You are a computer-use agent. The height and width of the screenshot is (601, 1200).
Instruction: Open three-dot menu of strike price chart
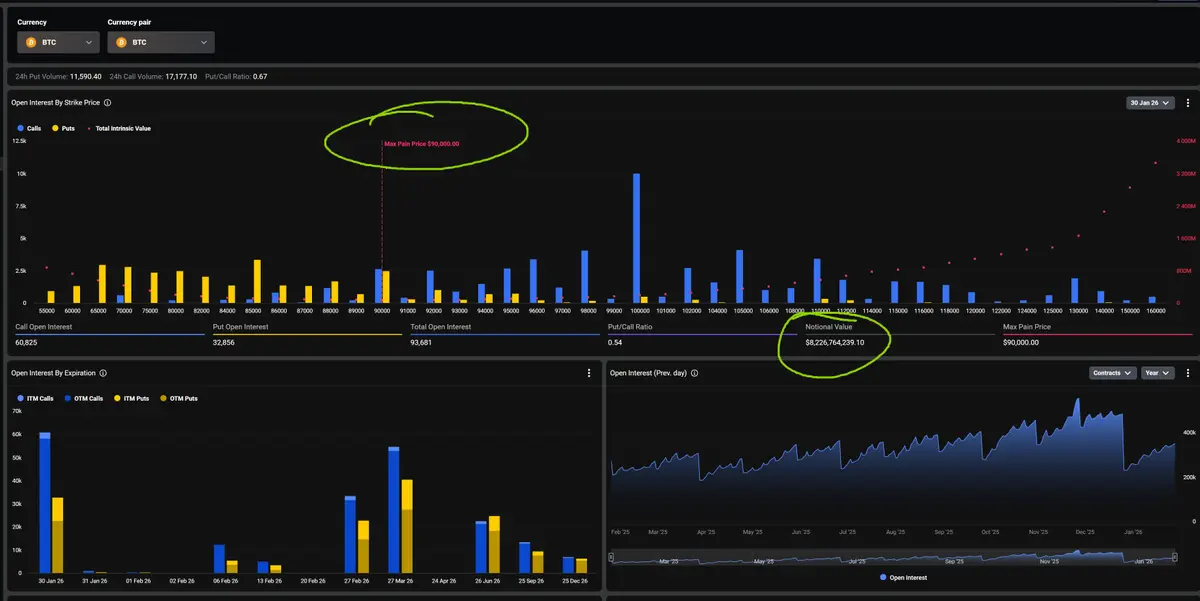tap(1188, 103)
